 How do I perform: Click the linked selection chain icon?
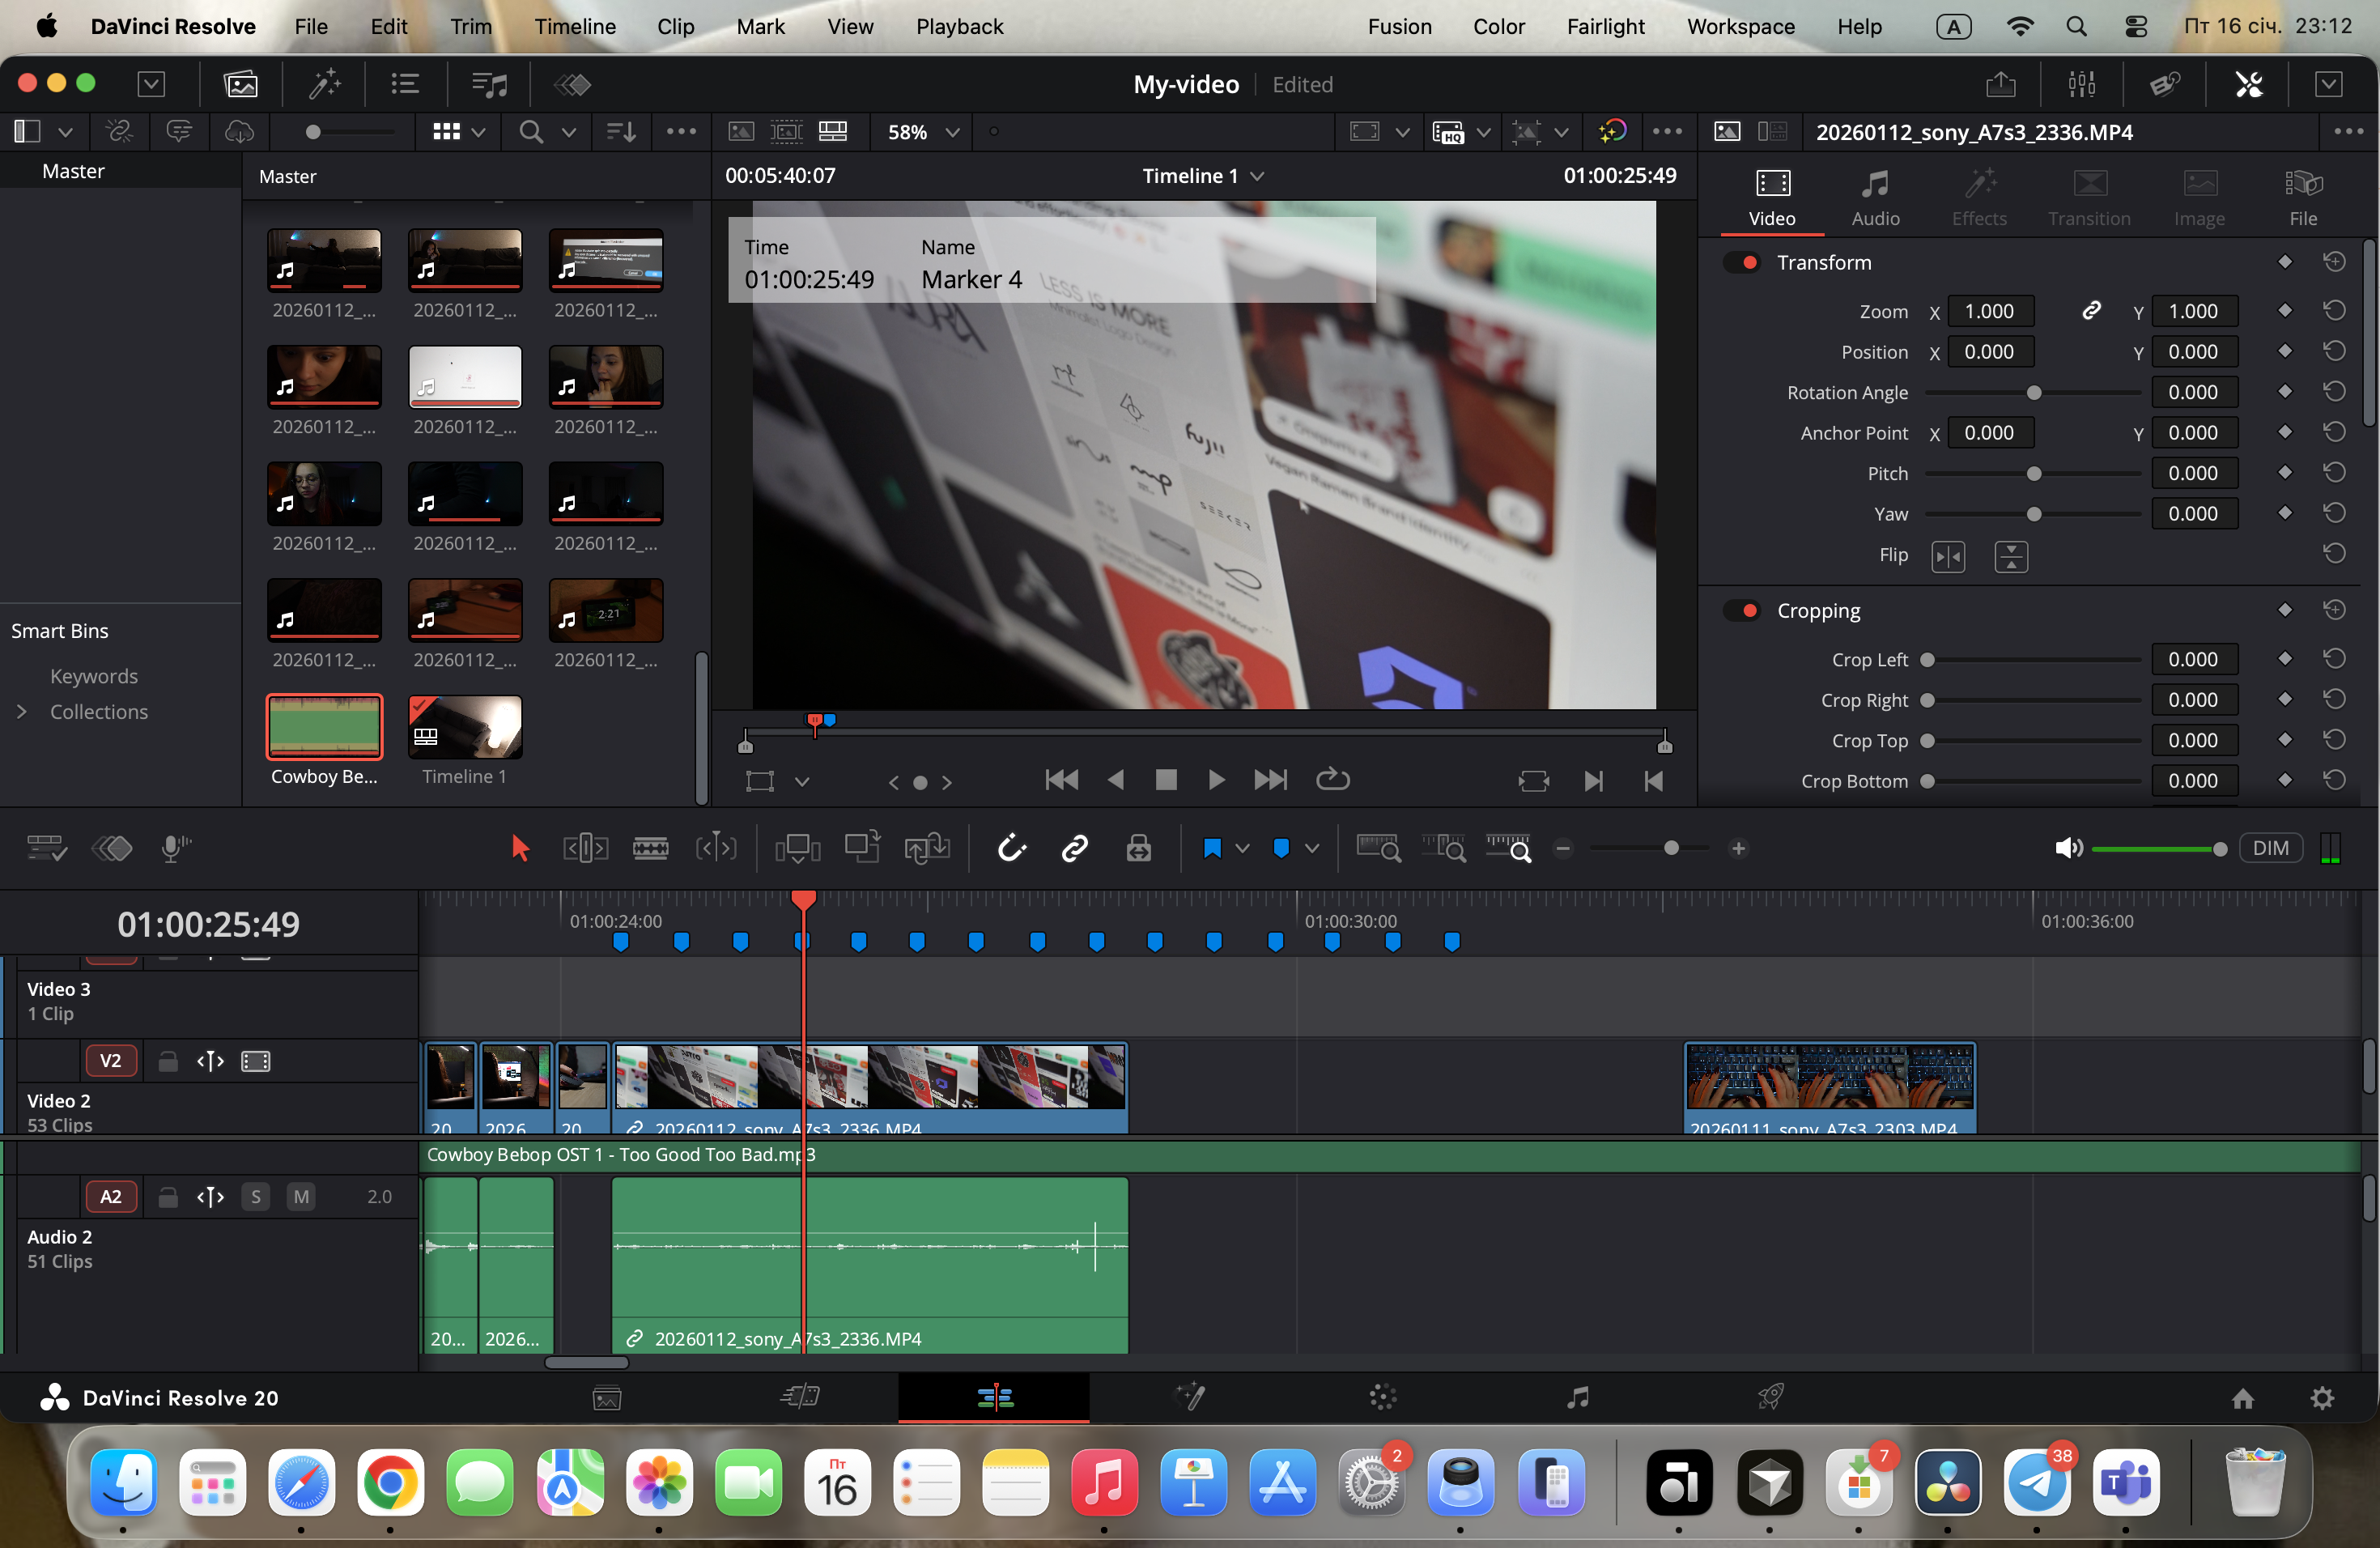pos(1074,849)
